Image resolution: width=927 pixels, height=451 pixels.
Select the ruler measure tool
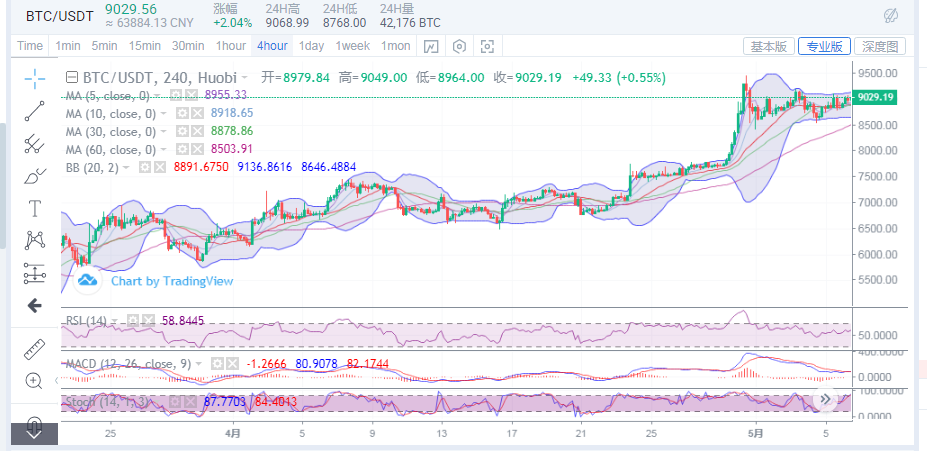[x=35, y=348]
